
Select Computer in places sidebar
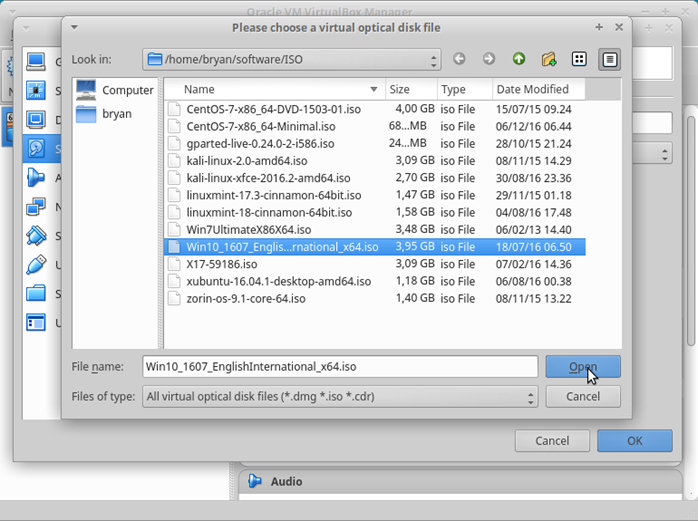(x=115, y=90)
